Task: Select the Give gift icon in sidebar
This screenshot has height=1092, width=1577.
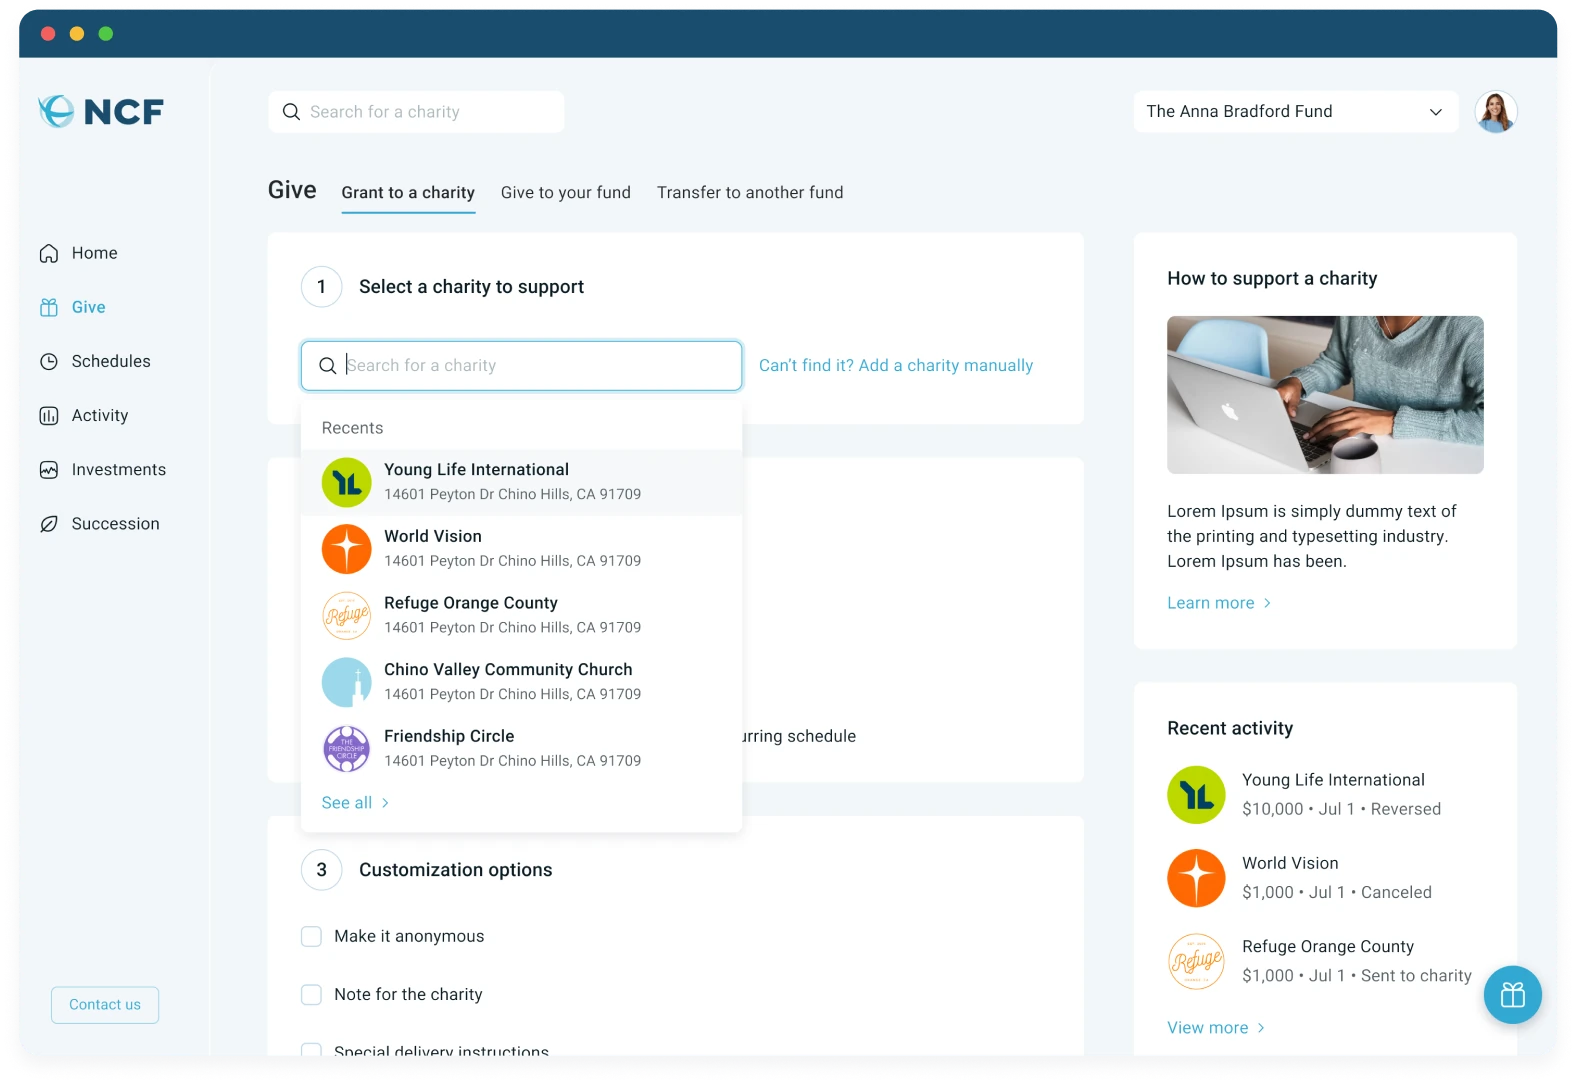Action: 48,307
